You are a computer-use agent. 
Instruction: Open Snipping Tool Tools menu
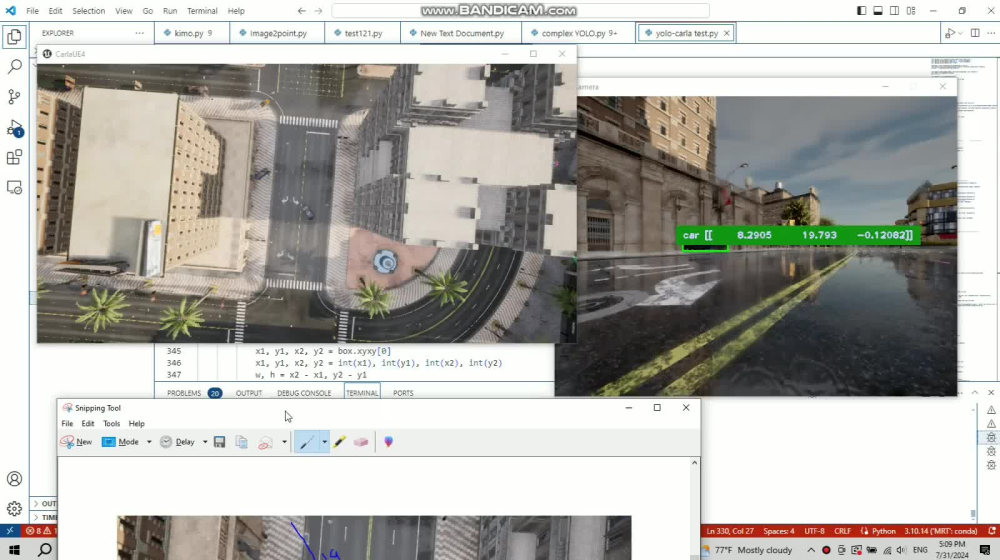pos(112,424)
